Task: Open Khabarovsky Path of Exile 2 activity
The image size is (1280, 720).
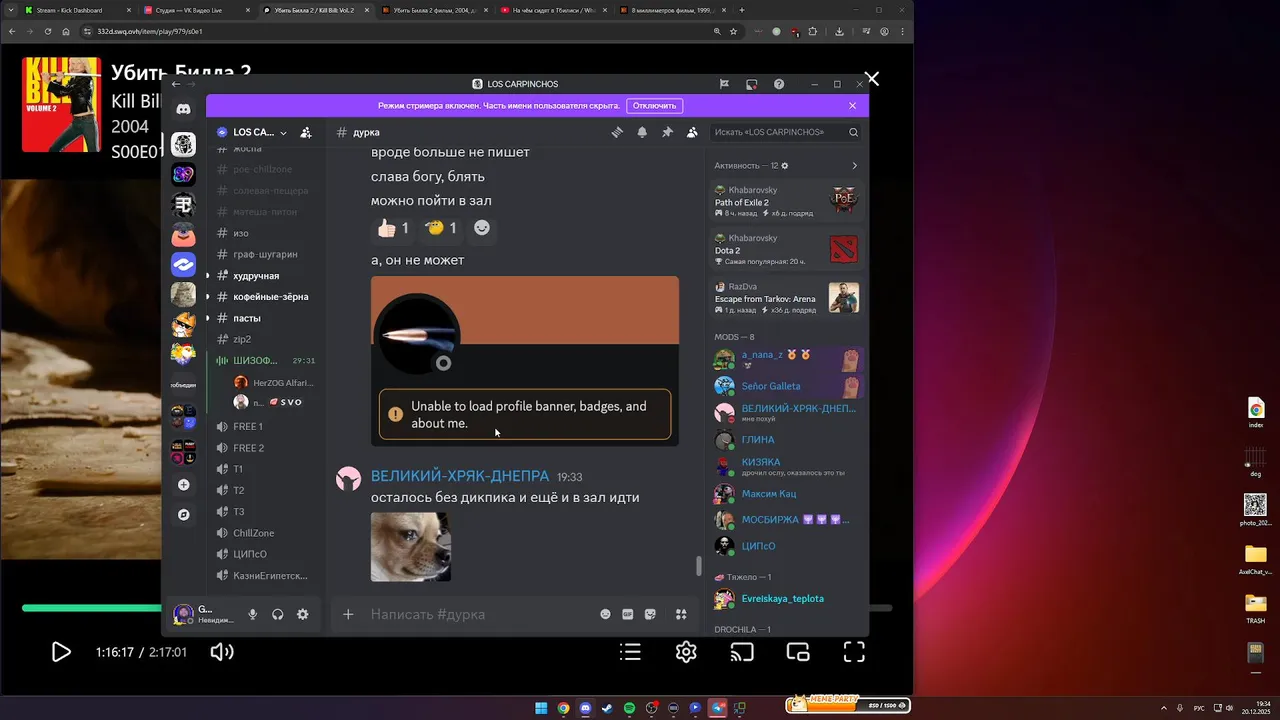Action: click(x=787, y=201)
